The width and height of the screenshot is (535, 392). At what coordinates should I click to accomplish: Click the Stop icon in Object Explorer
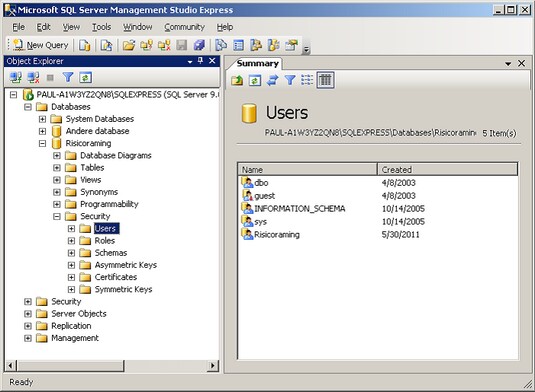tap(50, 78)
